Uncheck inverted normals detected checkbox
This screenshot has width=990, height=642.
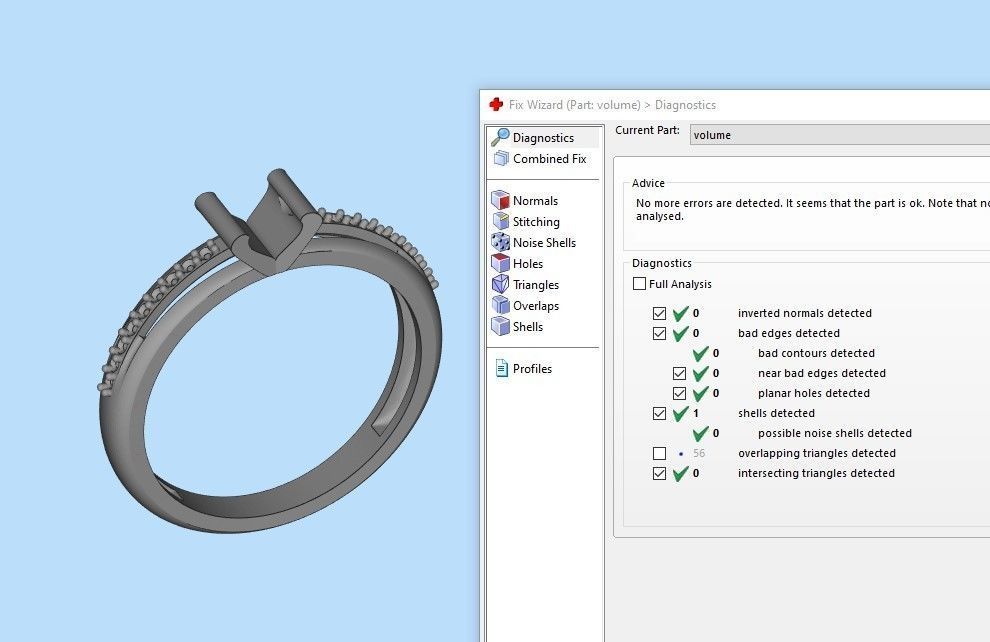tap(659, 313)
